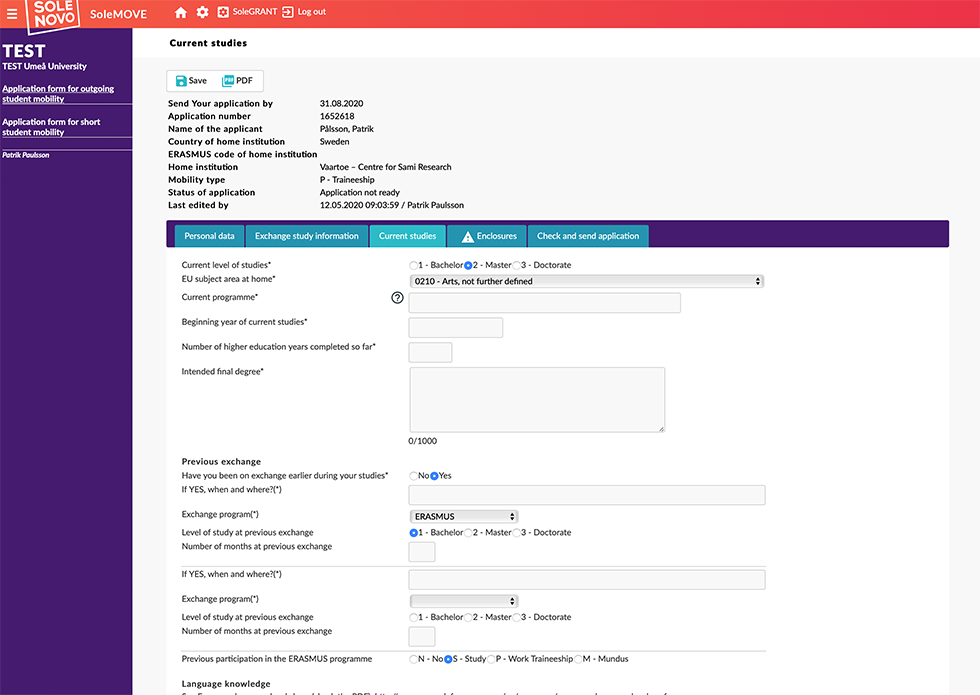
Task: Click the SoleGRANT icon
Action: (223, 12)
